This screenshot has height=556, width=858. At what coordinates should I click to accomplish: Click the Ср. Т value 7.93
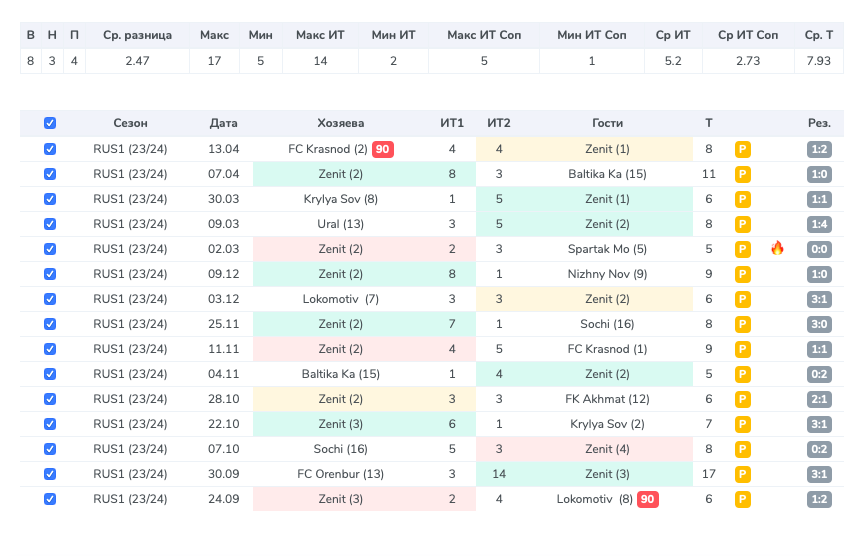(x=819, y=61)
